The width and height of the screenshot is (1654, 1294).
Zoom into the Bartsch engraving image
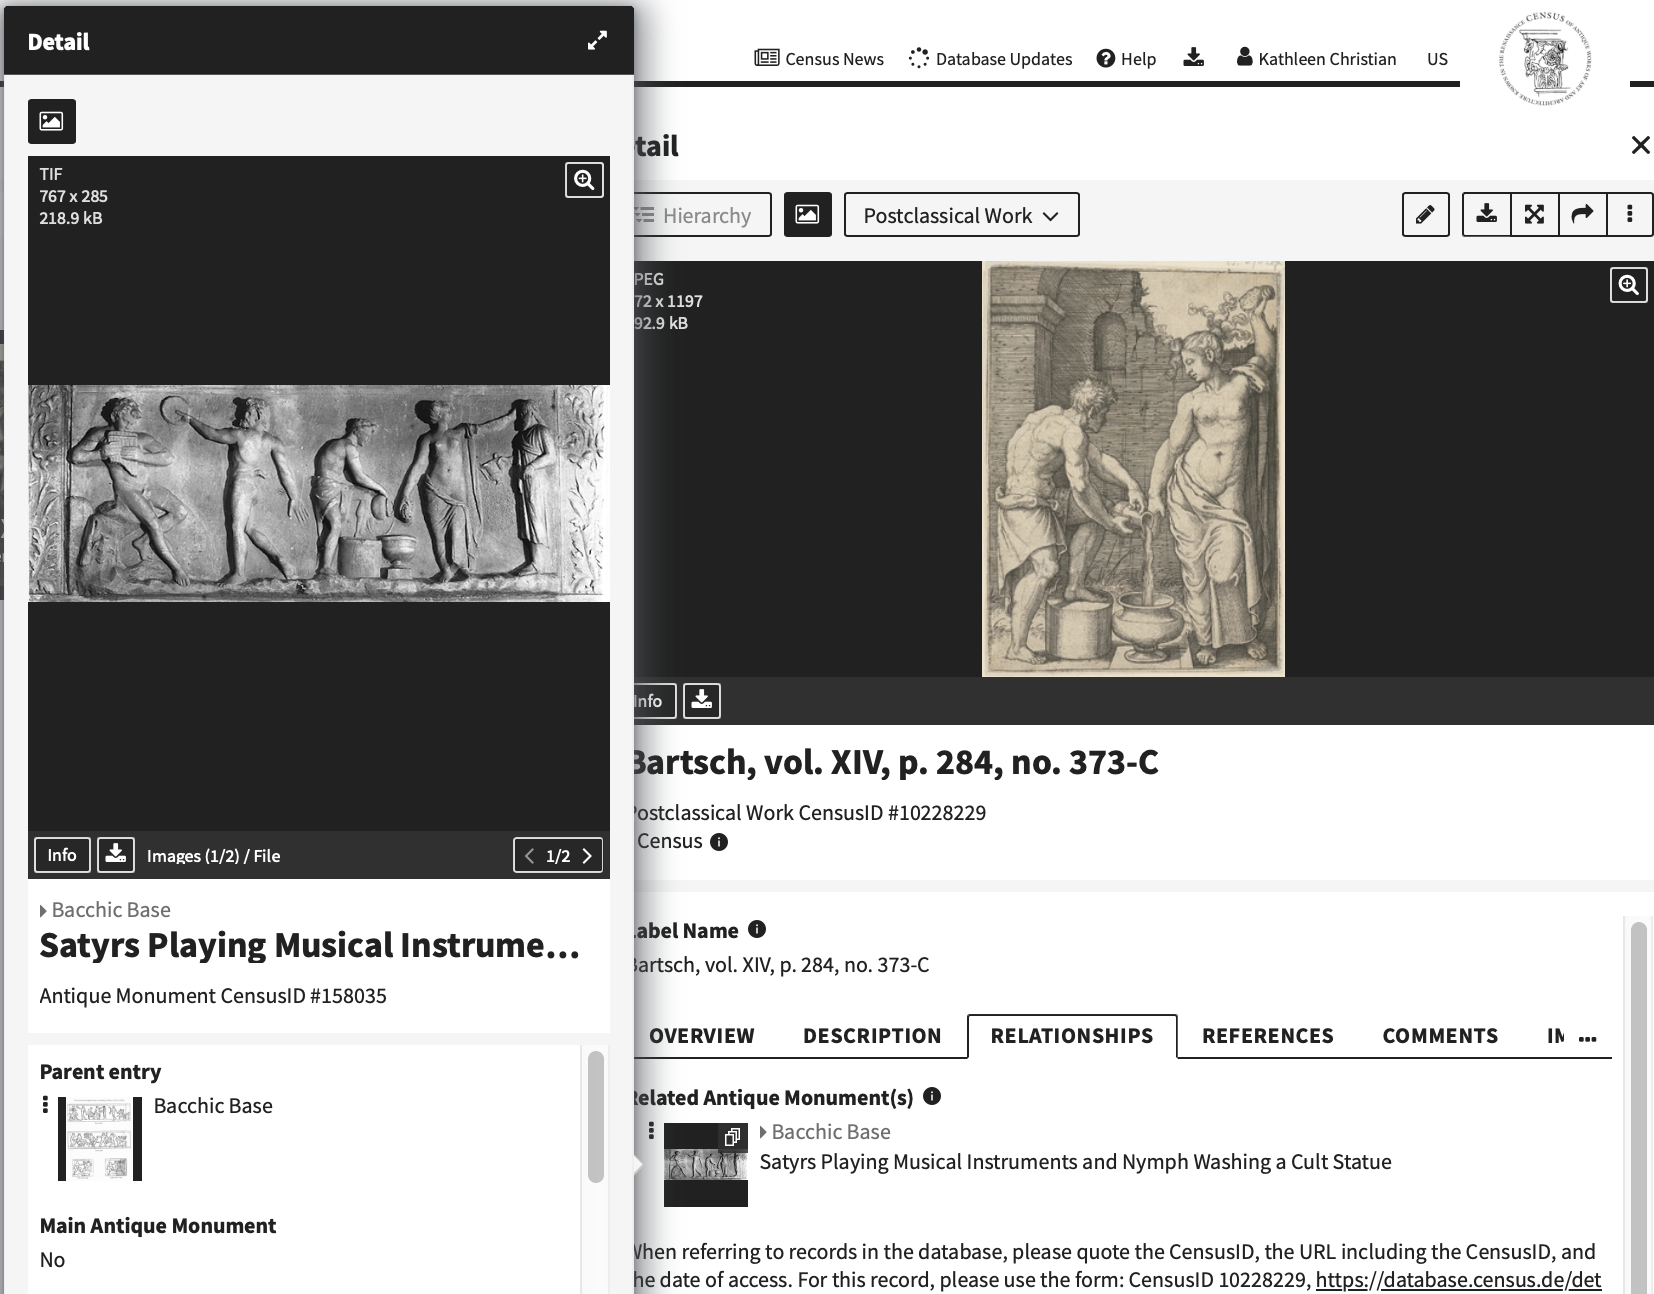[1628, 286]
